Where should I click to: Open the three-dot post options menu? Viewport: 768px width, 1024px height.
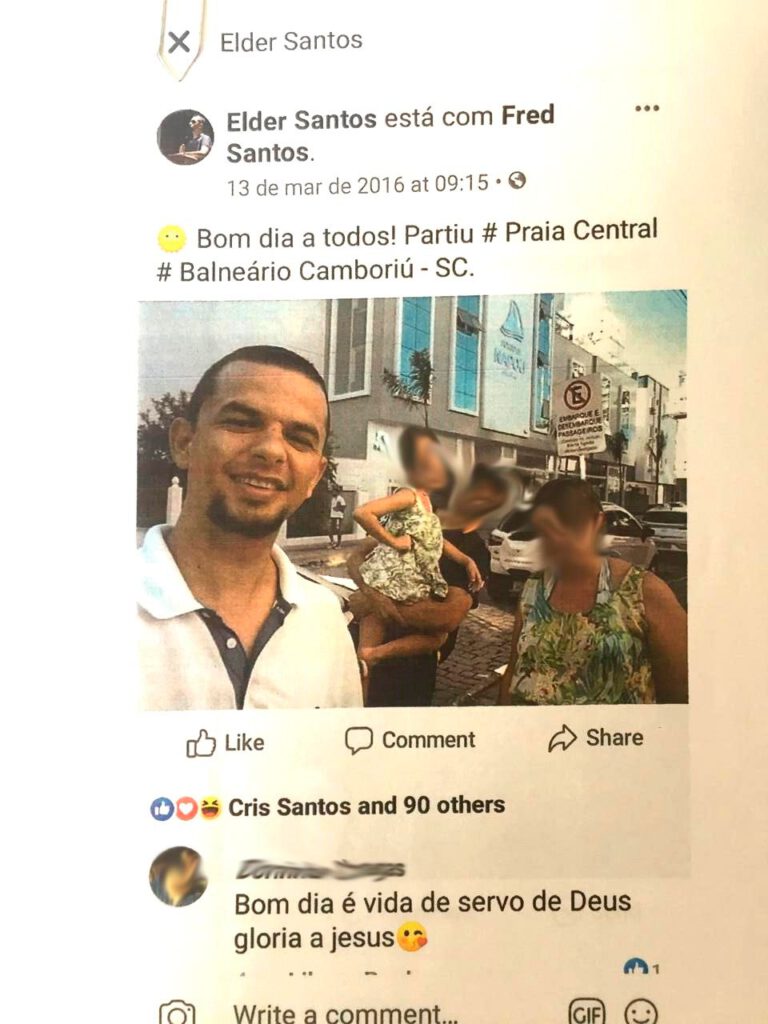[x=647, y=108]
